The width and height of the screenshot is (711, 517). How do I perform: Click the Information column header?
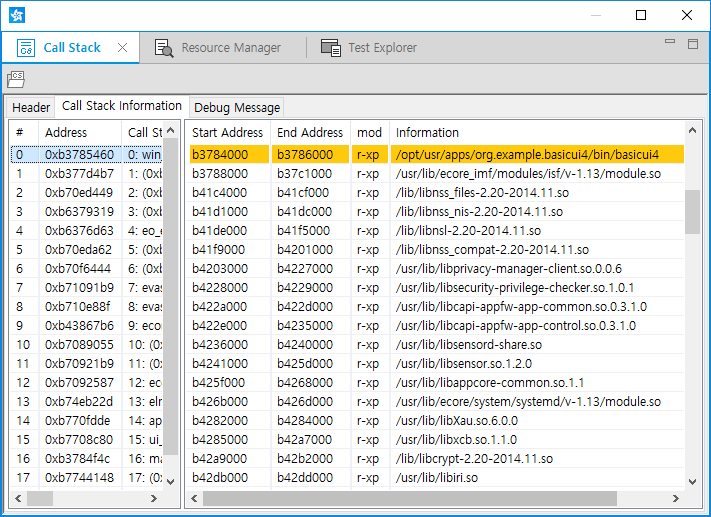coord(427,132)
